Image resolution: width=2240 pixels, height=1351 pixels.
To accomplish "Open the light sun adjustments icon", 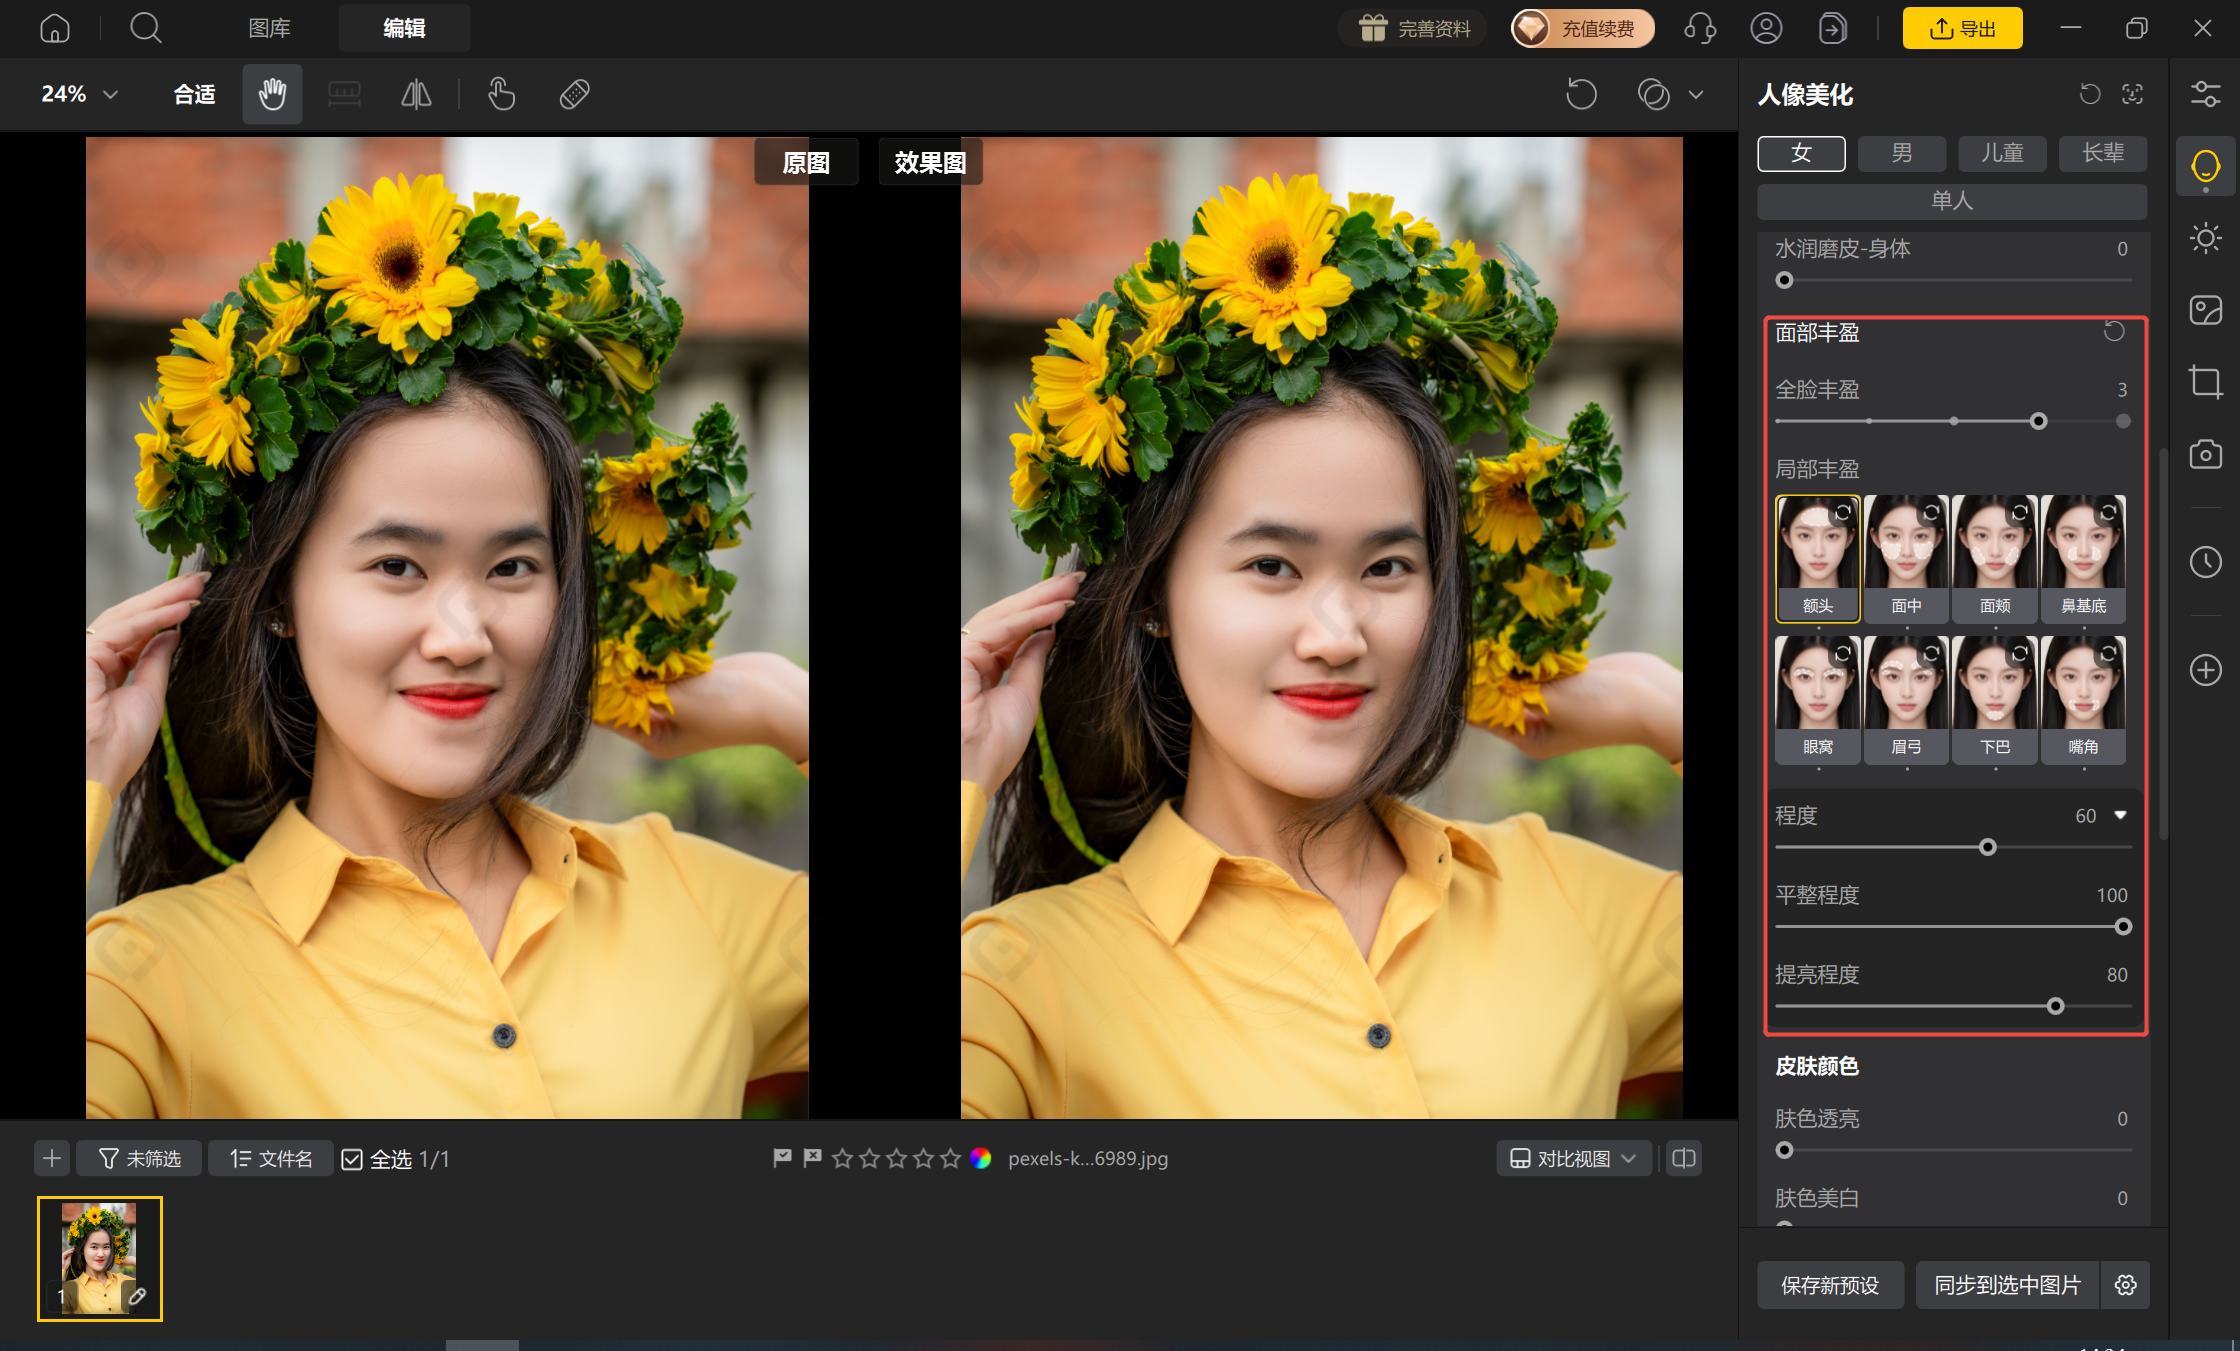I will point(2205,238).
